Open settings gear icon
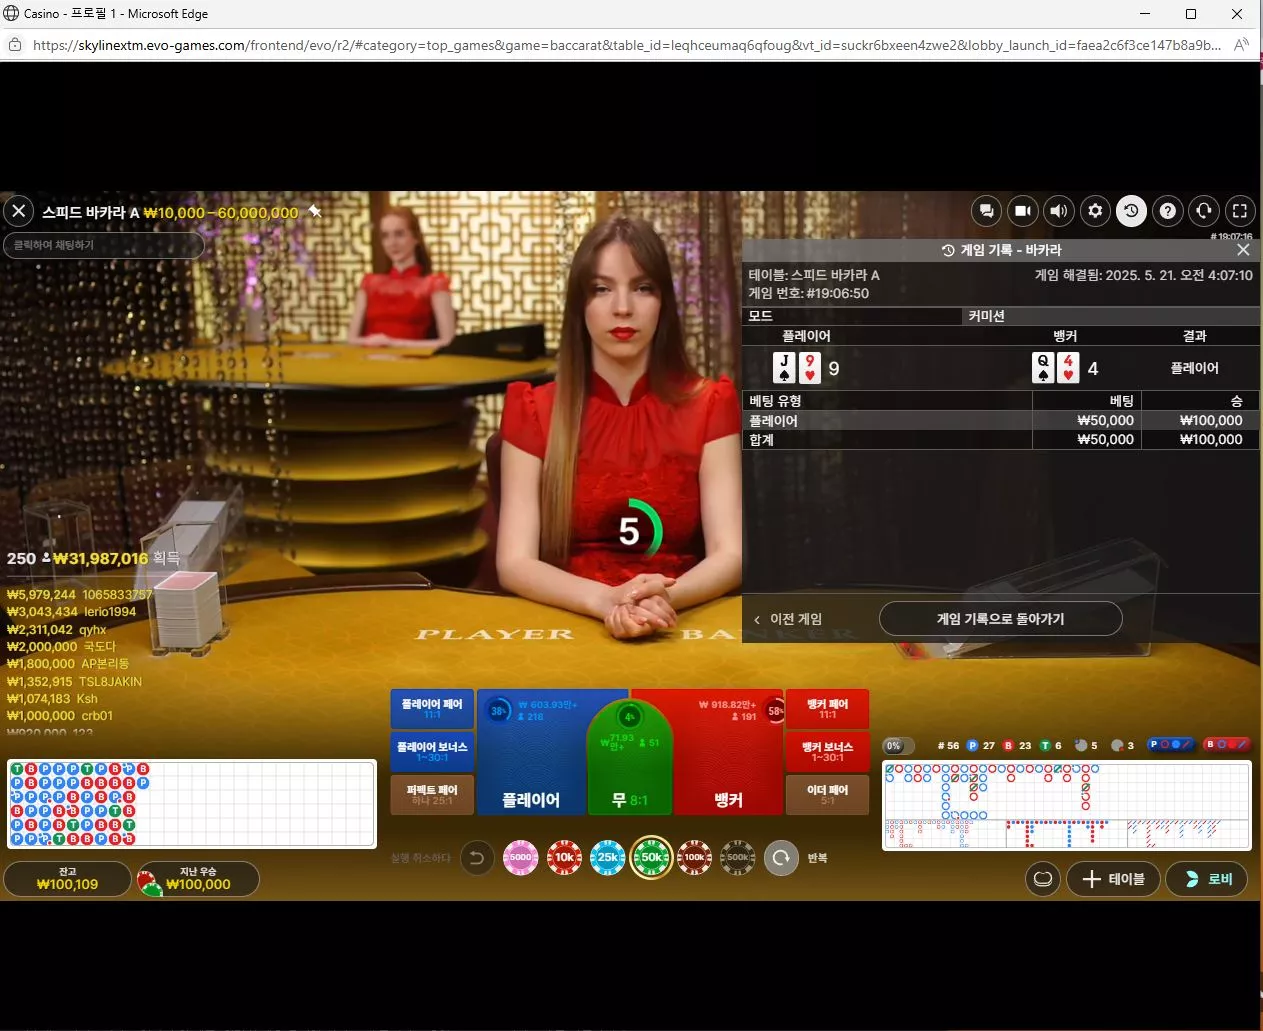The width and height of the screenshot is (1263, 1031). (1095, 211)
